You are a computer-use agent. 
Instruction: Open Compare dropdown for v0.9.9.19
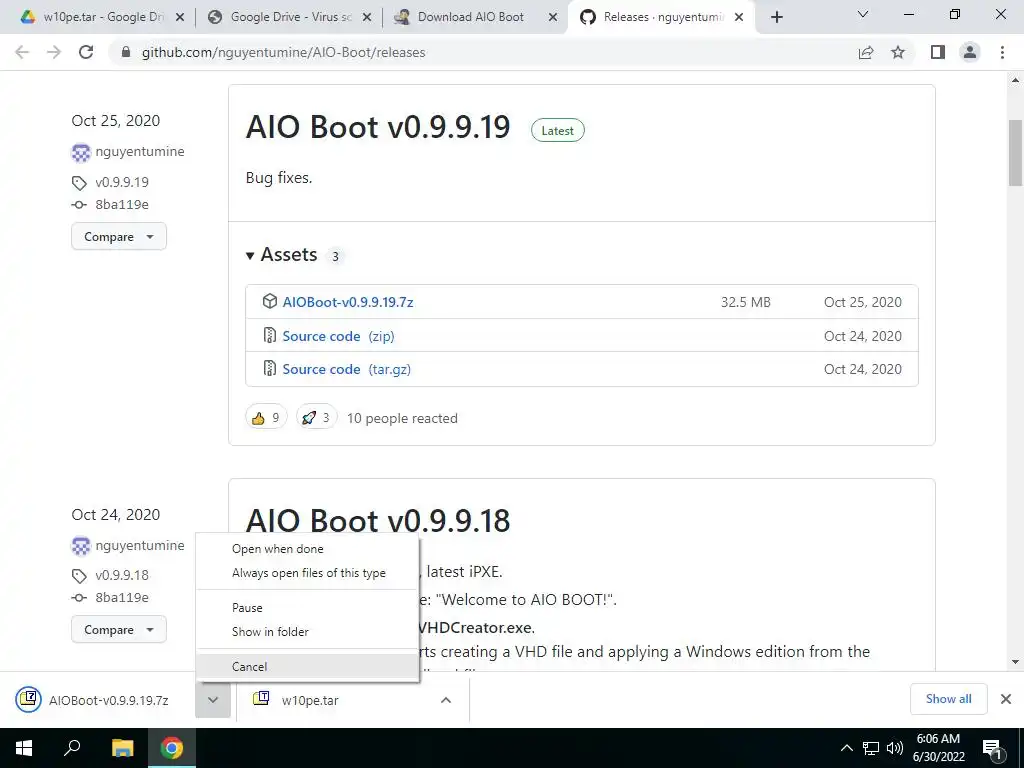coord(119,236)
